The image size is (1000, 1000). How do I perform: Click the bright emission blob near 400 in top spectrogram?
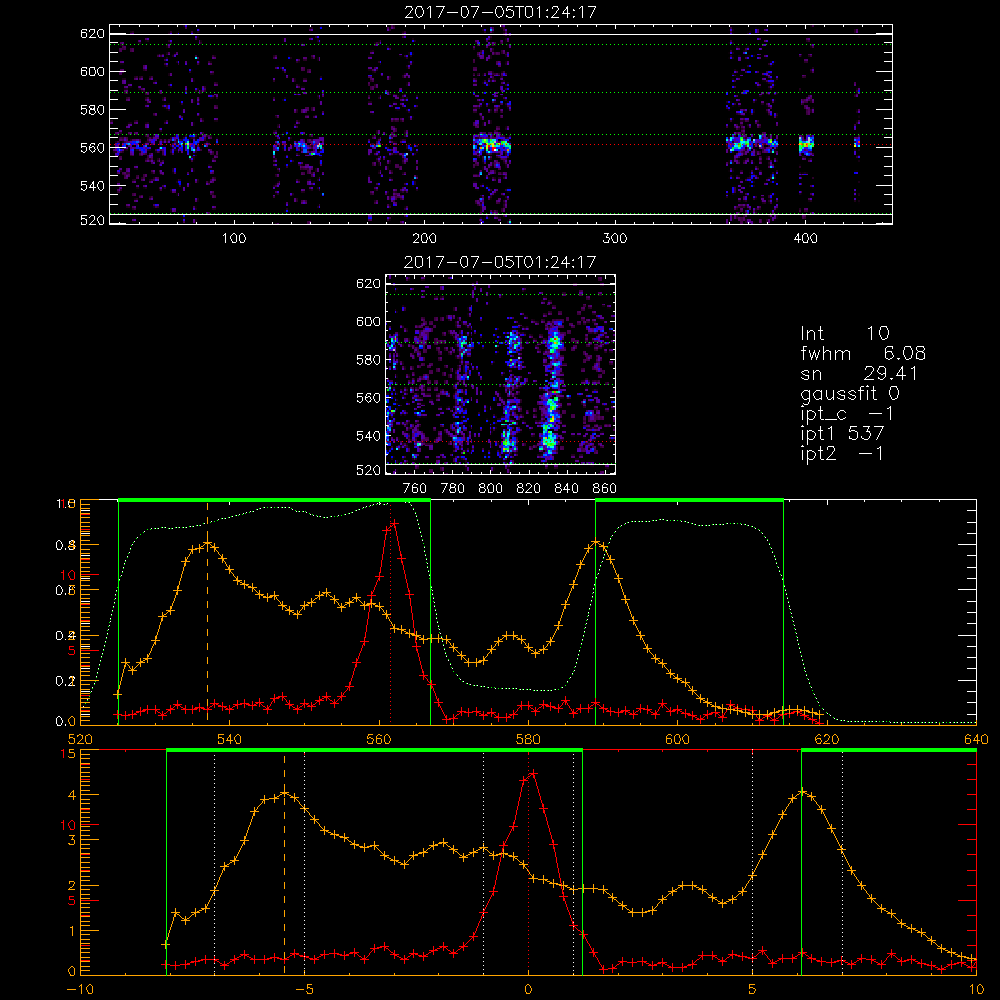(807, 144)
